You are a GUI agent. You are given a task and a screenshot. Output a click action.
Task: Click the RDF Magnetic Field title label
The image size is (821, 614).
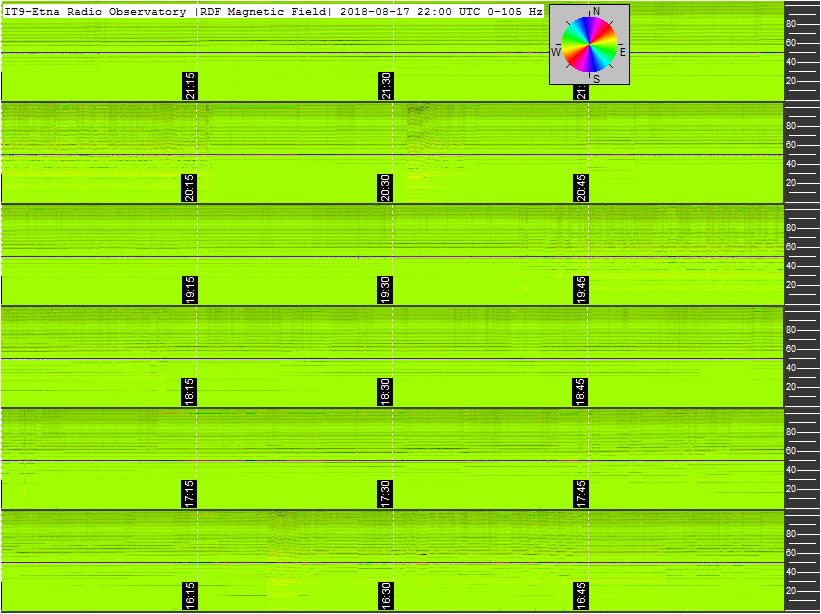pos(262,12)
